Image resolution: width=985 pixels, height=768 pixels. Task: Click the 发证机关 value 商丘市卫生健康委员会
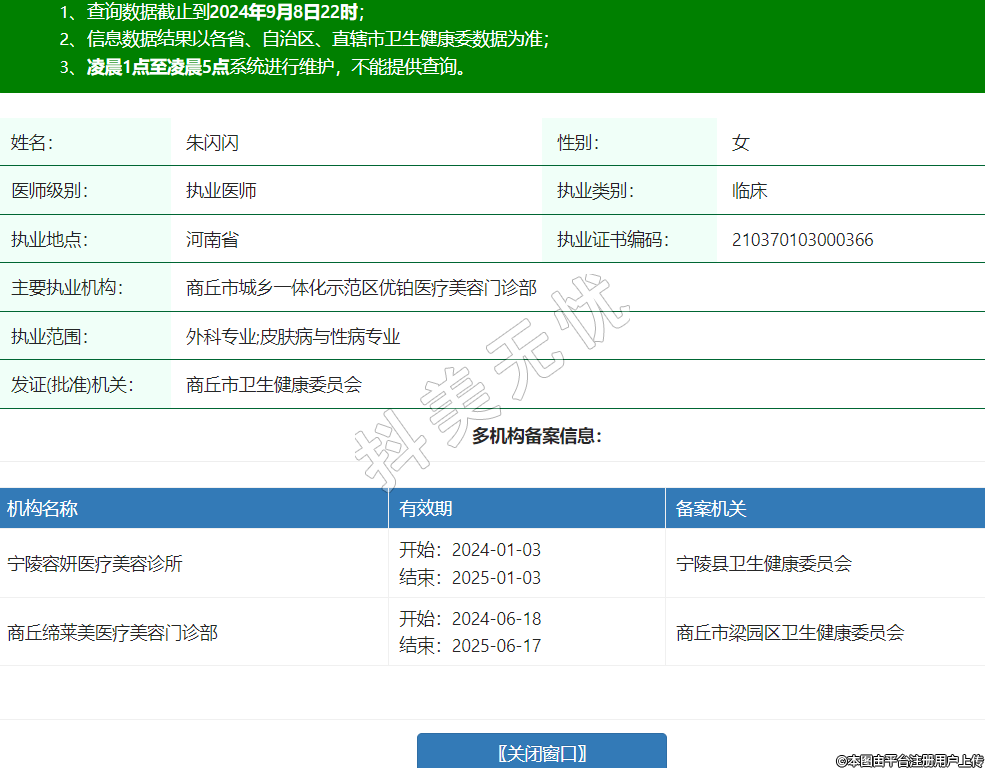point(274,385)
